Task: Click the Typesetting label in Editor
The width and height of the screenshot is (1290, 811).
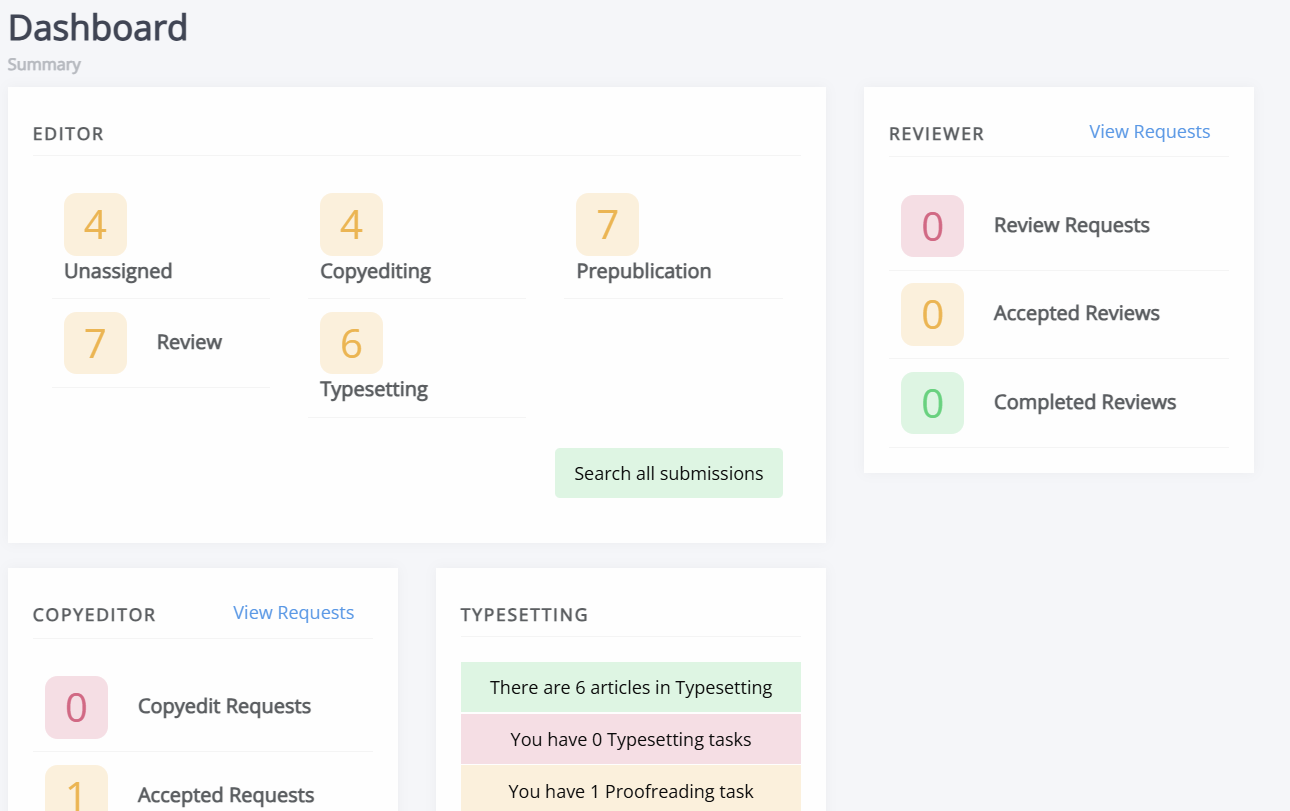Action: (x=374, y=389)
